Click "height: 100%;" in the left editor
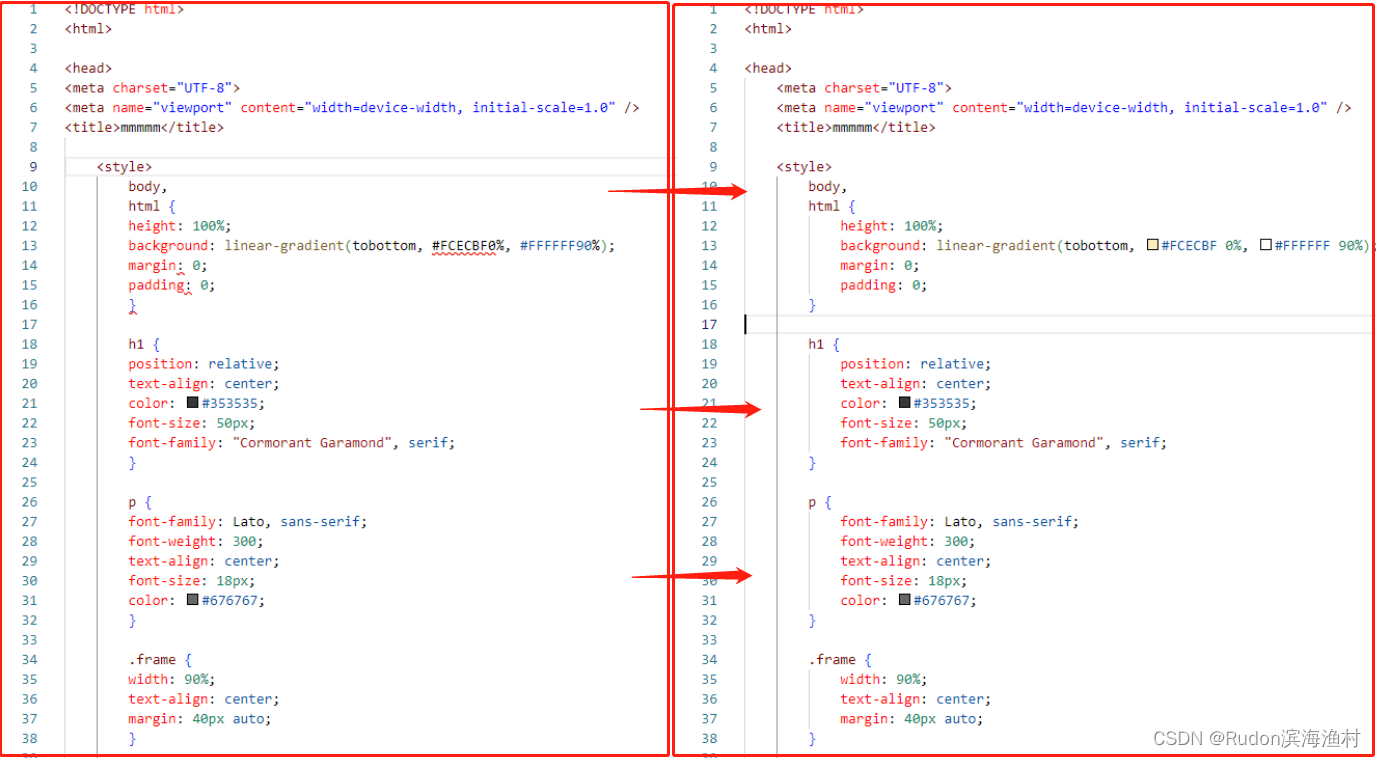 (180, 226)
